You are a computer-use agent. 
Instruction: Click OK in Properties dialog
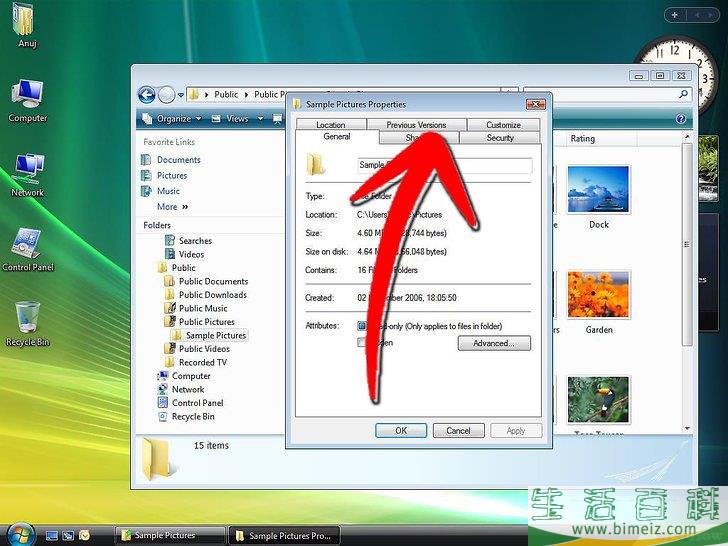click(x=401, y=430)
